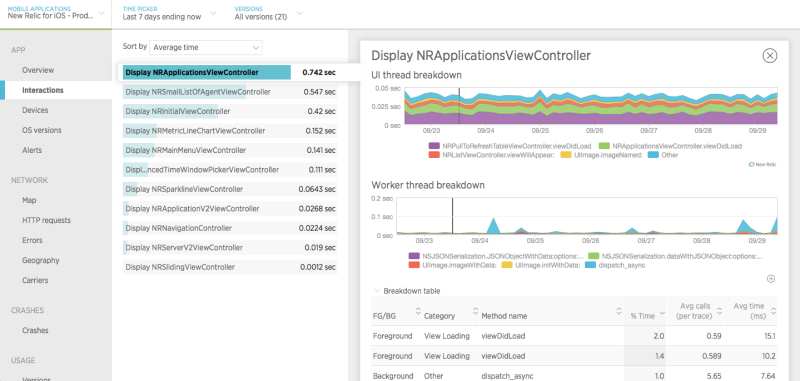
Task: Collapse the Breakdown table section
Action: coord(407,291)
